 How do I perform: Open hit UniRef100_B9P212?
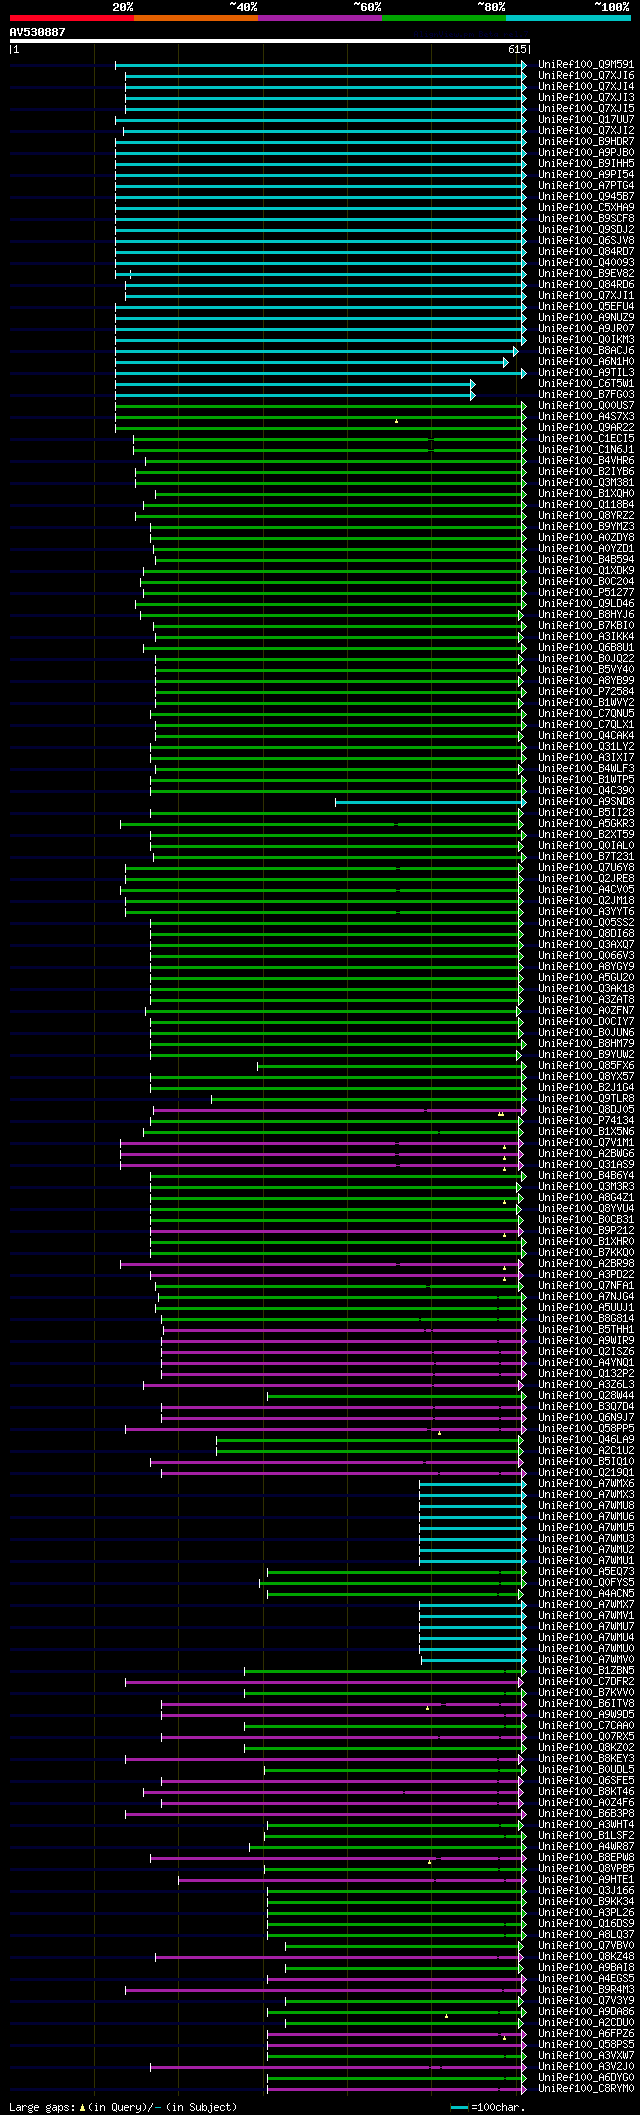tap(586, 1230)
